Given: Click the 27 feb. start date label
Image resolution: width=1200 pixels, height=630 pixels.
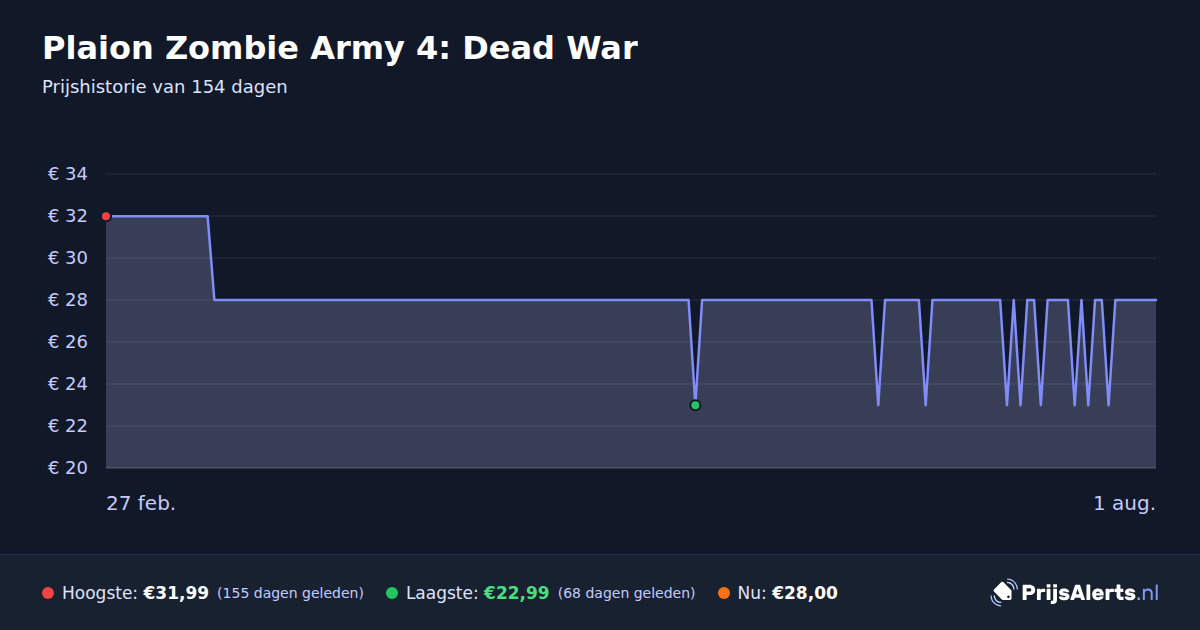Looking at the screenshot, I should coord(141,503).
